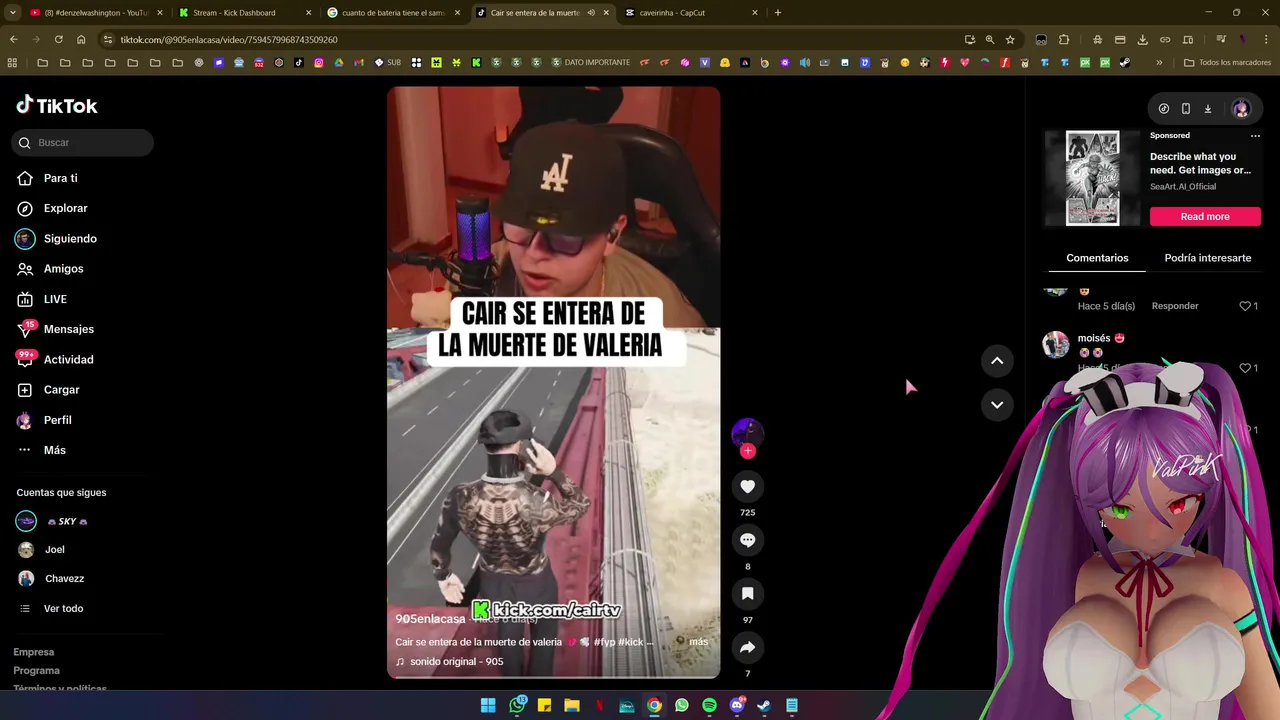Mute audio on the TikTok tab
This screenshot has height=720, width=1280.
click(591, 13)
